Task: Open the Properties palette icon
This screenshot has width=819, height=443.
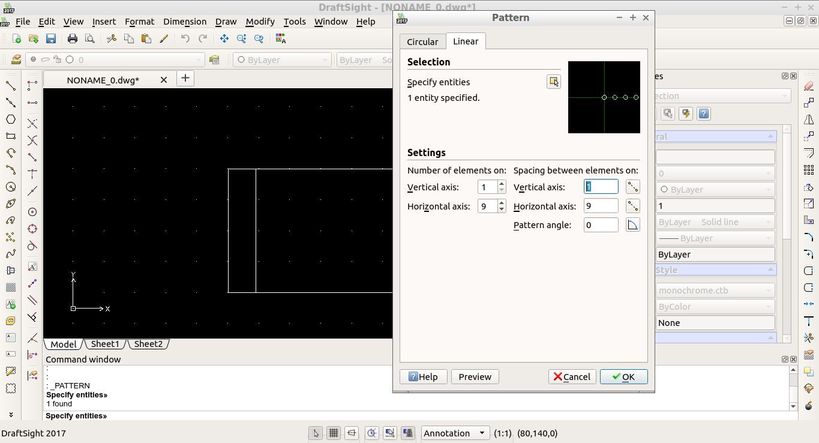Action: [280, 39]
